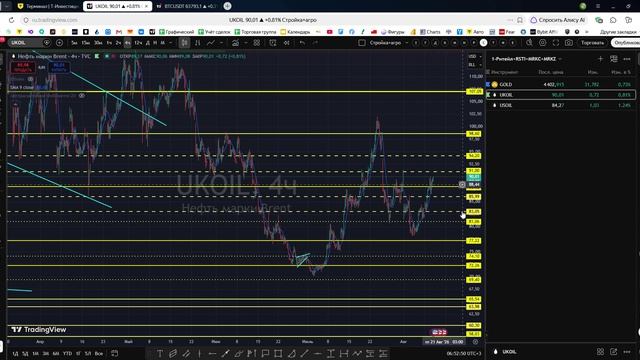Toggle visibility eye of SMA indicator row
The width and height of the screenshot is (640, 360).
click(x=31, y=79)
